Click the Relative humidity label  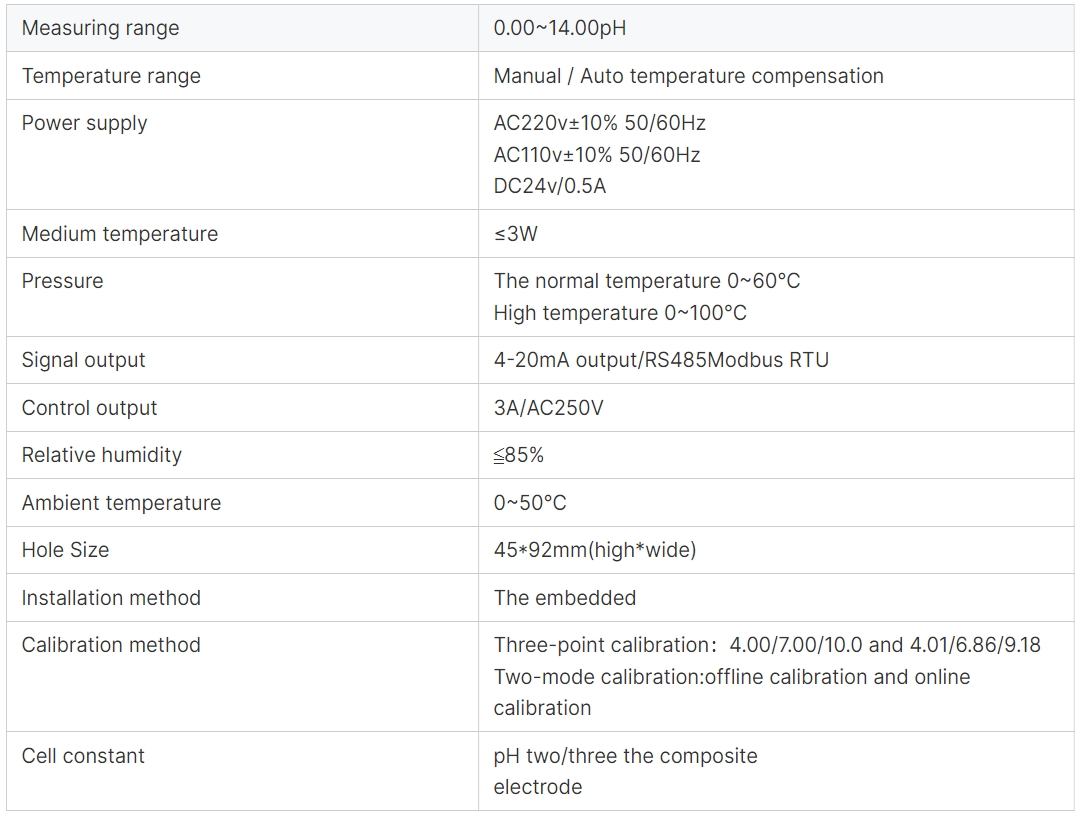pos(101,455)
